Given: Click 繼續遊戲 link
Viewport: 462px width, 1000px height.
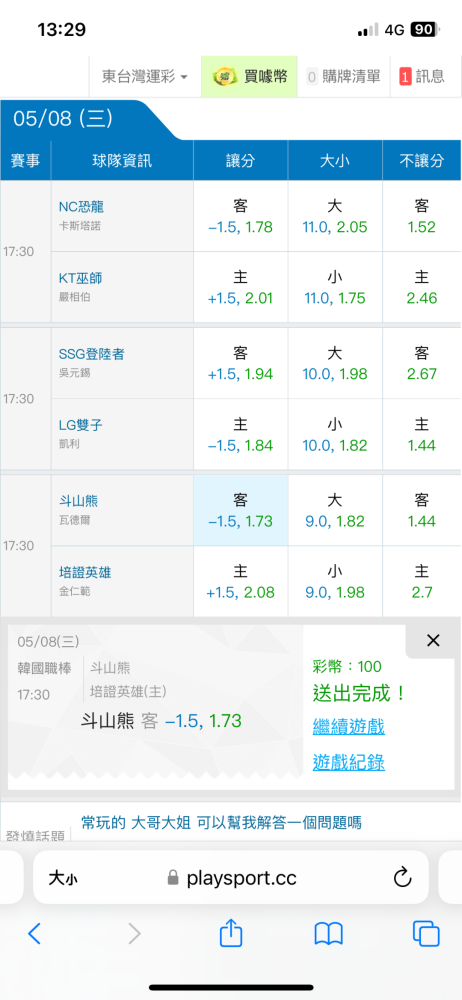Looking at the screenshot, I should click(348, 726).
